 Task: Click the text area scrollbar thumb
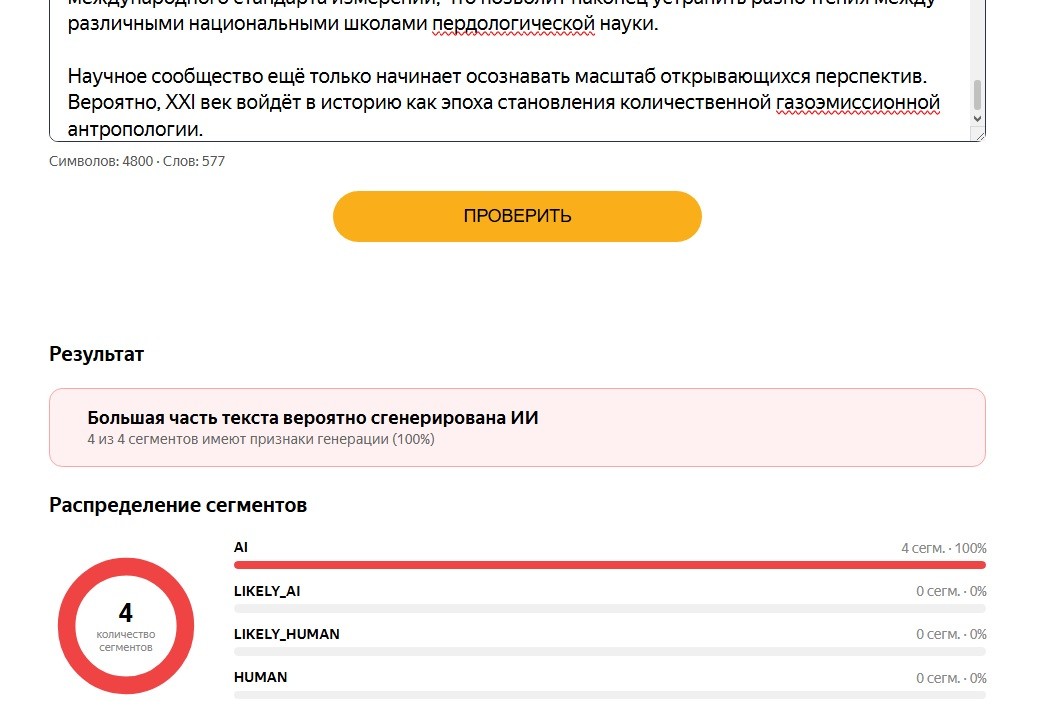(977, 95)
